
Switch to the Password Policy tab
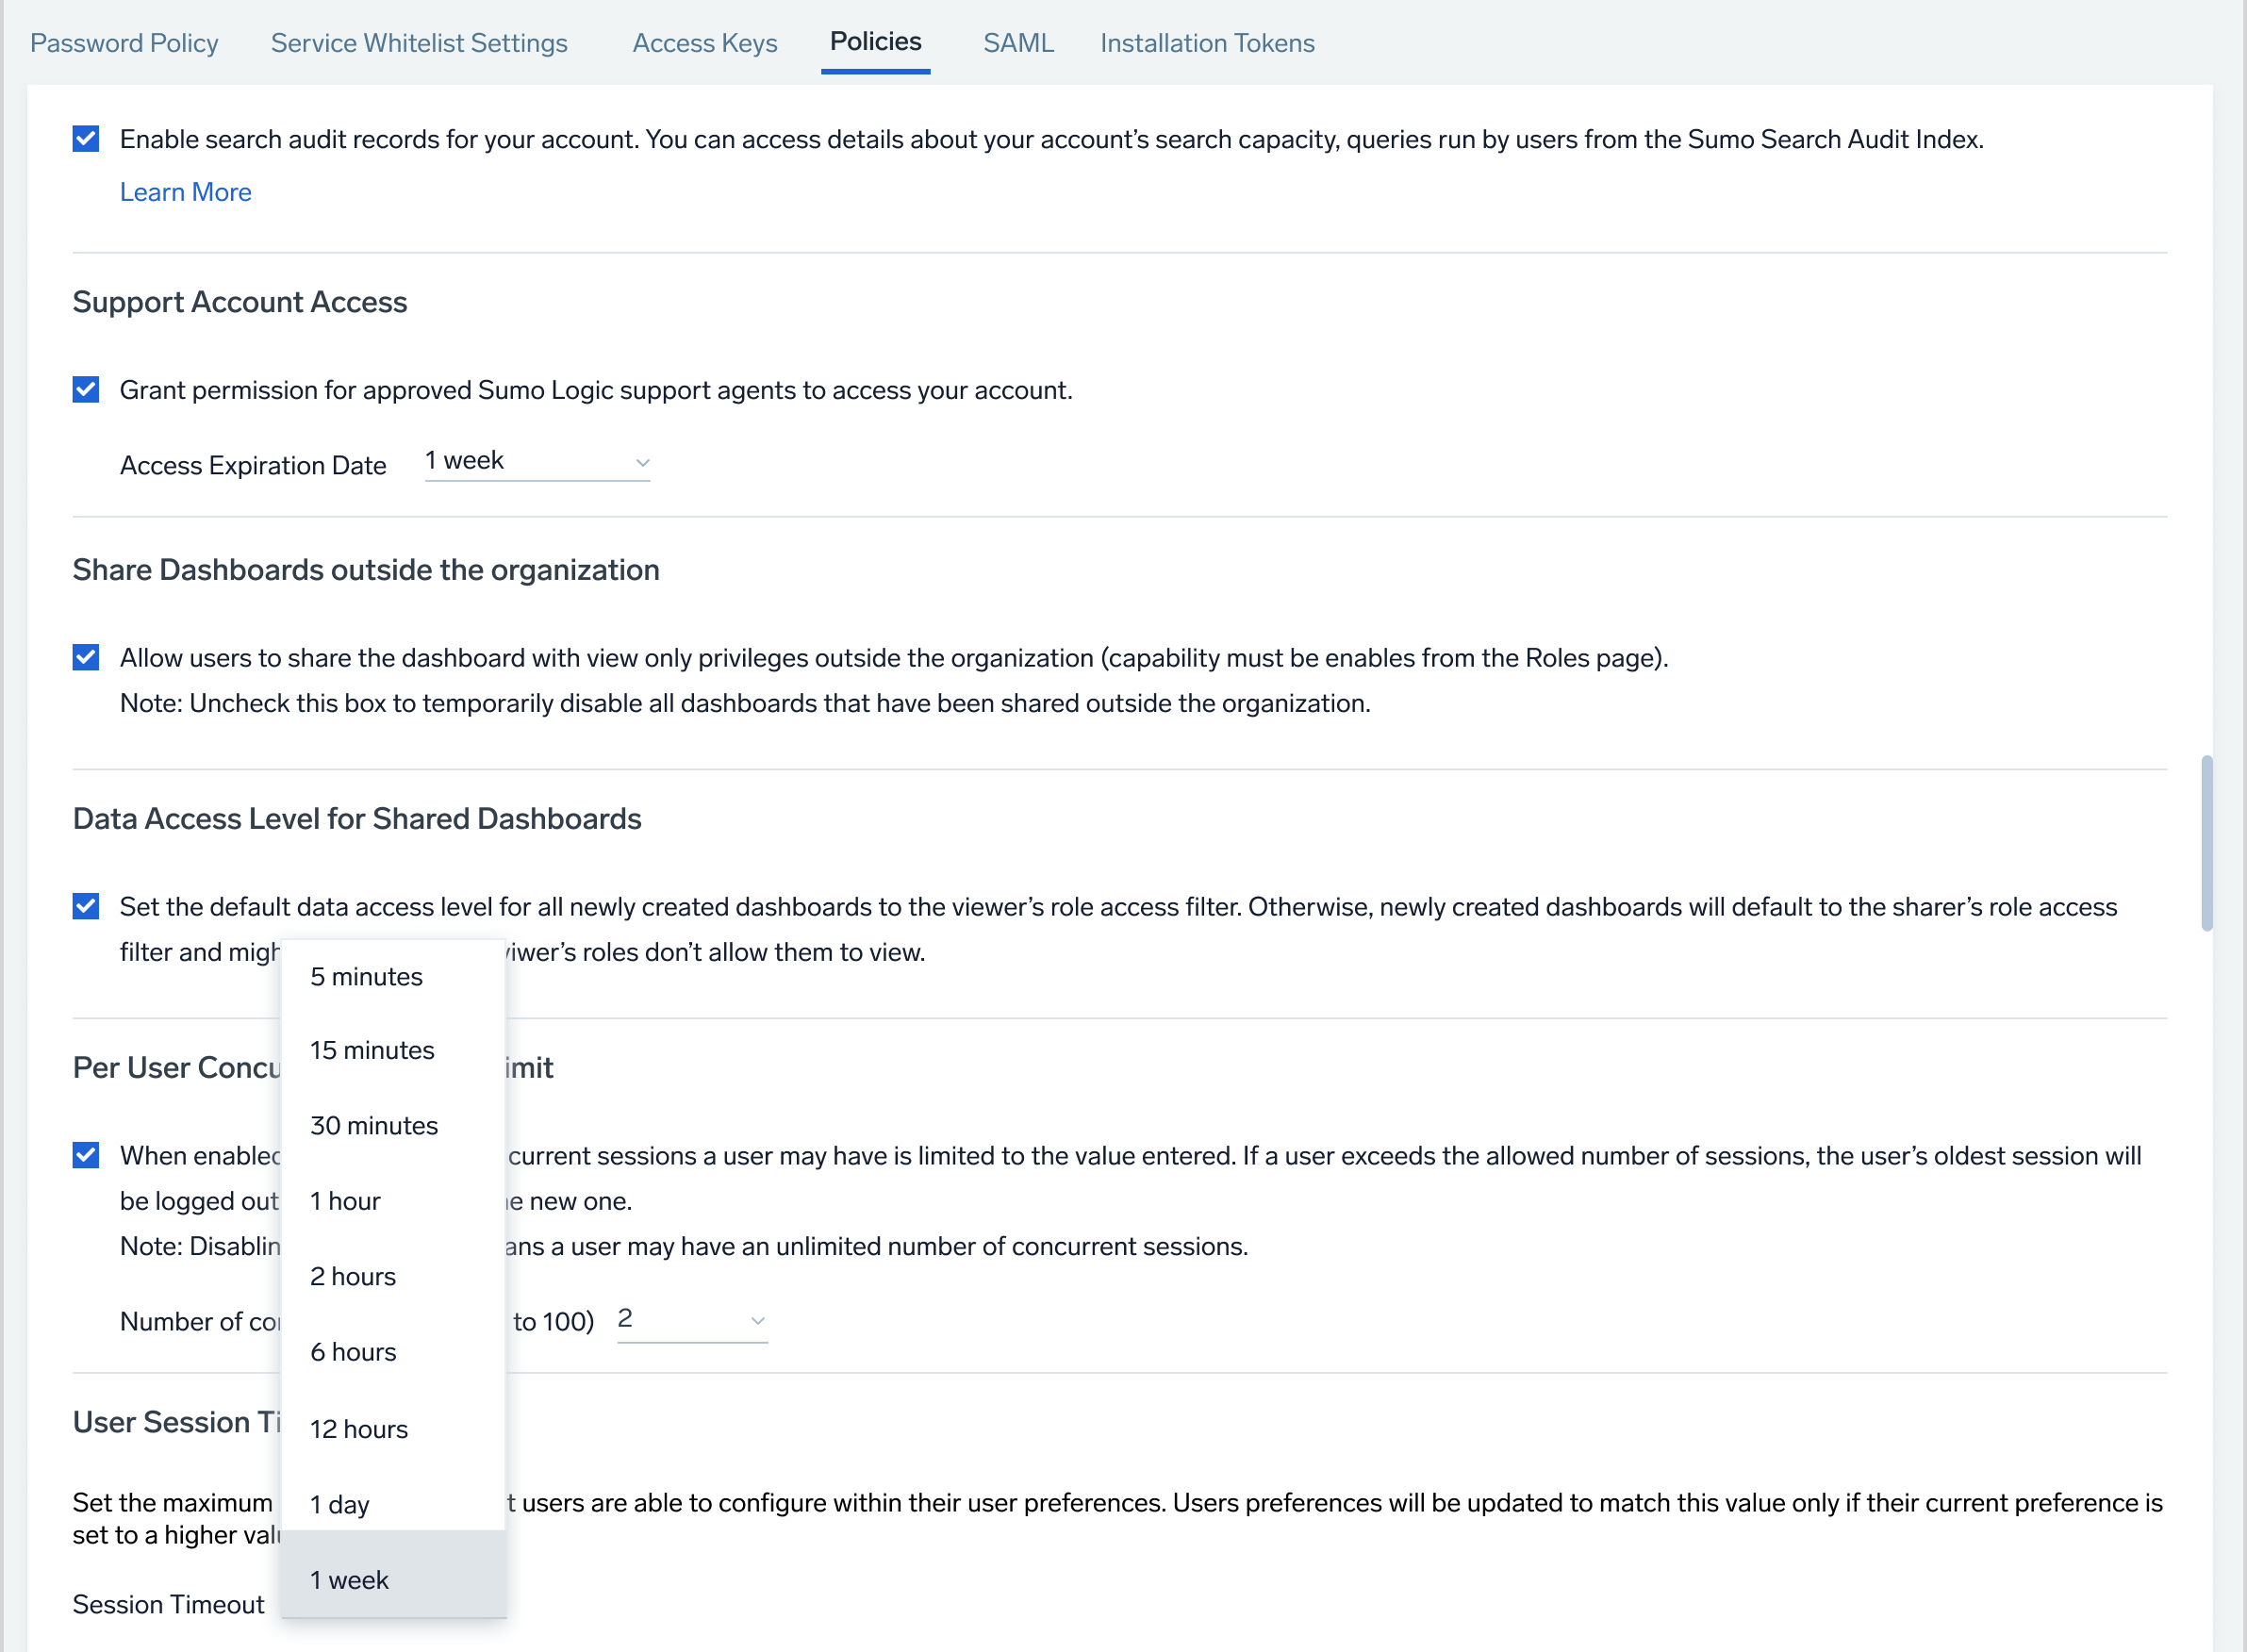pyautogui.click(x=124, y=42)
